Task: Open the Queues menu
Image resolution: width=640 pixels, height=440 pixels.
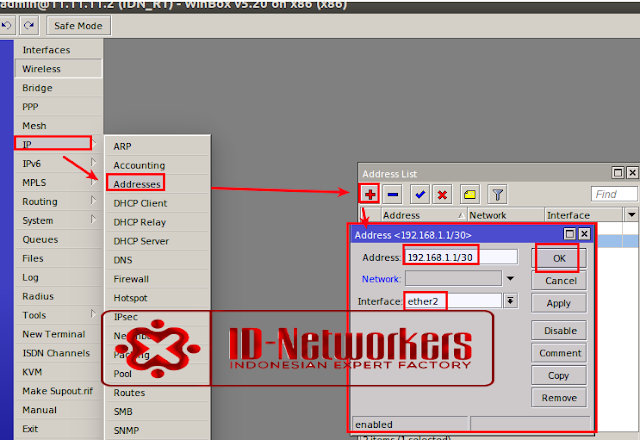Action: point(58,239)
